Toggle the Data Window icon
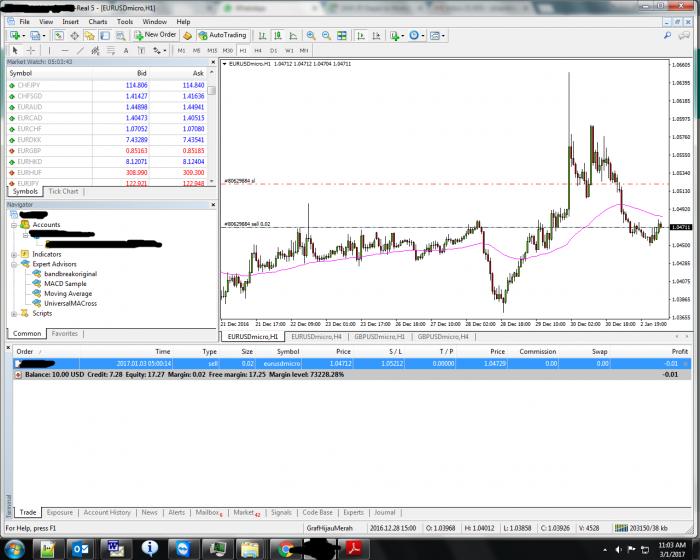This screenshot has width=700, height=560. click(x=75, y=35)
